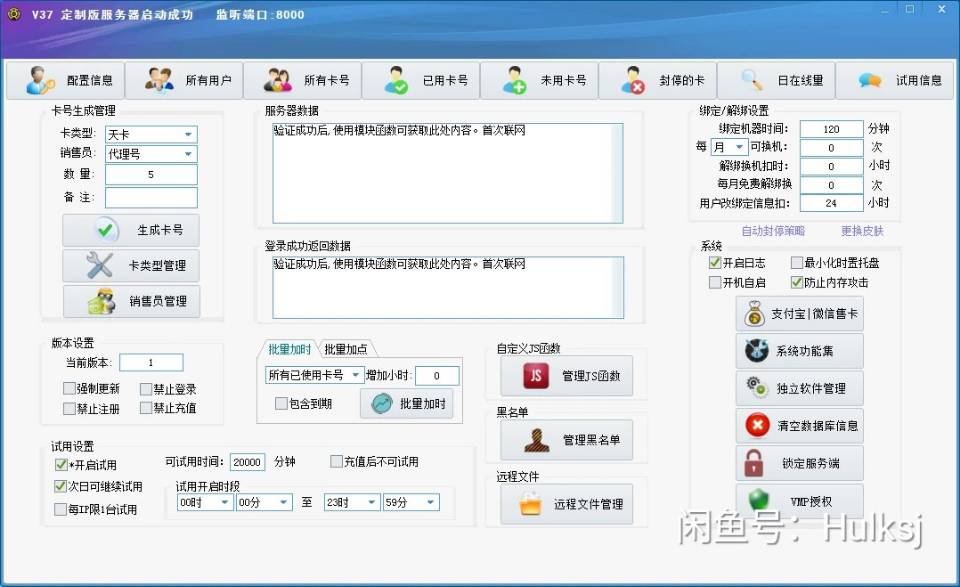The width and height of the screenshot is (960, 587).
Task: Click the 绑定机器时间 field showing 120
Action: tap(831, 129)
